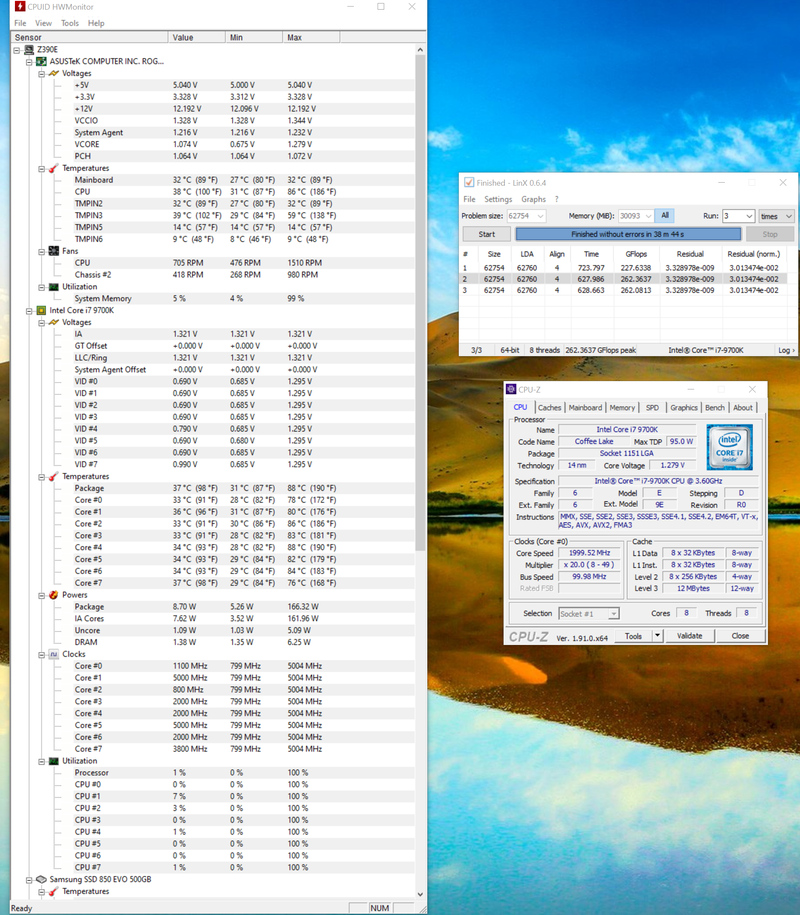Screen dimensions: 800x915
Task: Click the Intel Core i7 logo in CPU-Z
Action: pyautogui.click(x=729, y=447)
